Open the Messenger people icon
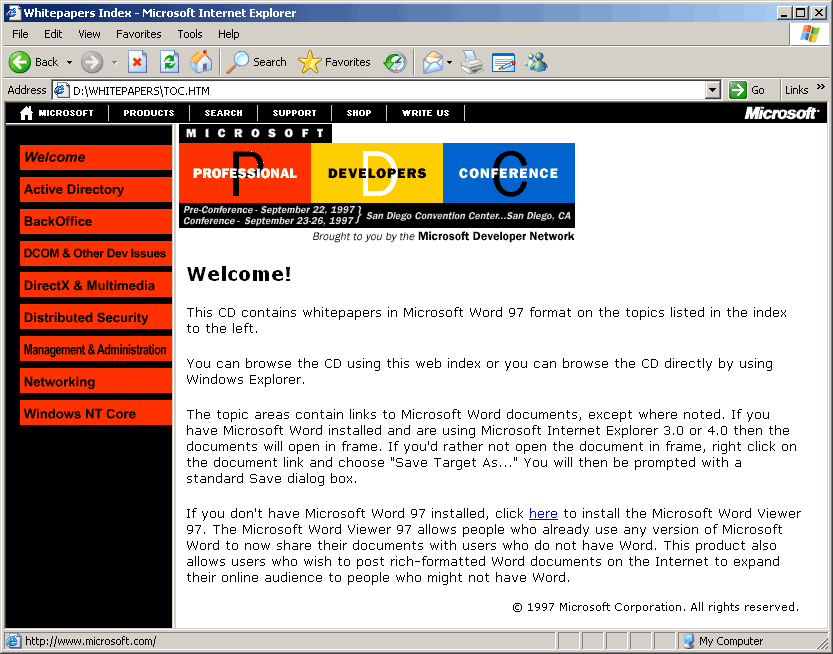This screenshot has width=833, height=654. click(x=536, y=62)
